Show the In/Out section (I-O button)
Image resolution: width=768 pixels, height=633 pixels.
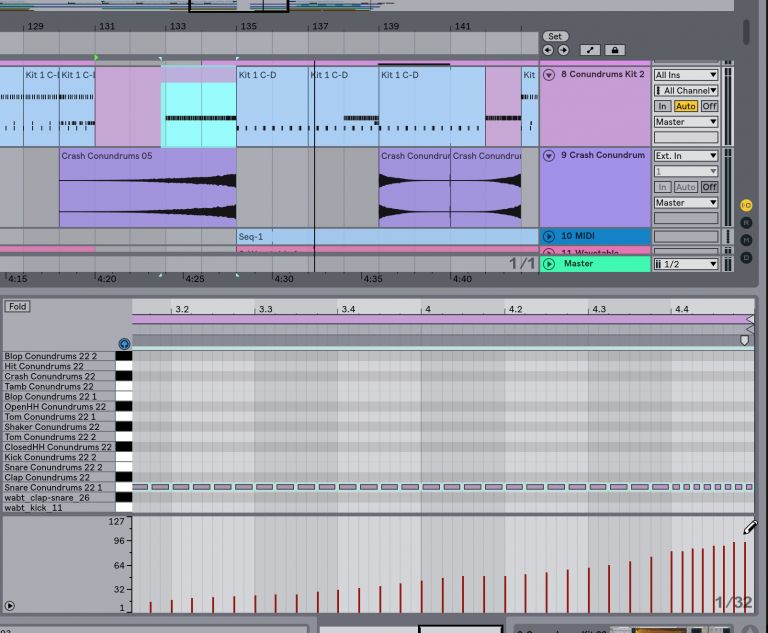[746, 205]
